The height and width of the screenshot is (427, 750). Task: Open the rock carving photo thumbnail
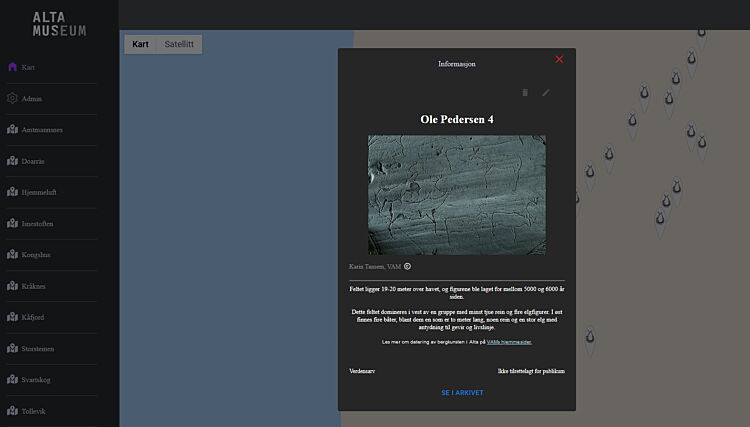click(456, 195)
